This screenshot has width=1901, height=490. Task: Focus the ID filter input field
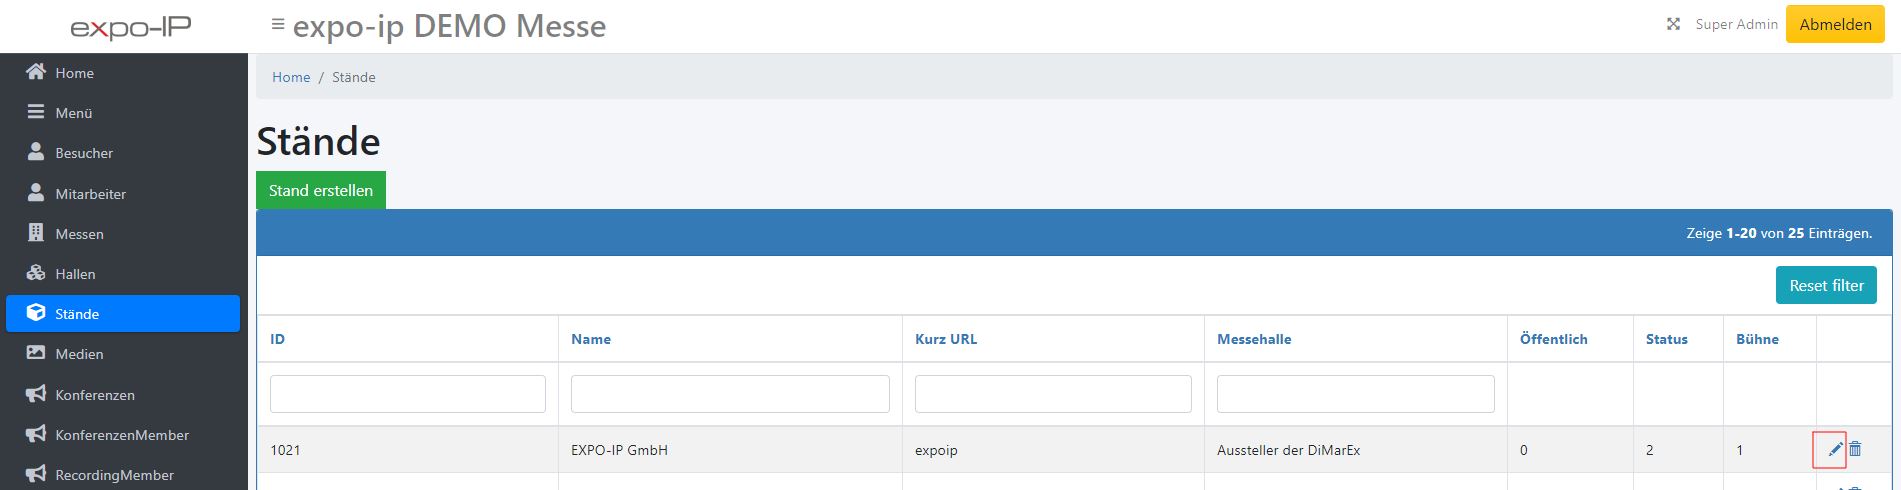point(408,394)
